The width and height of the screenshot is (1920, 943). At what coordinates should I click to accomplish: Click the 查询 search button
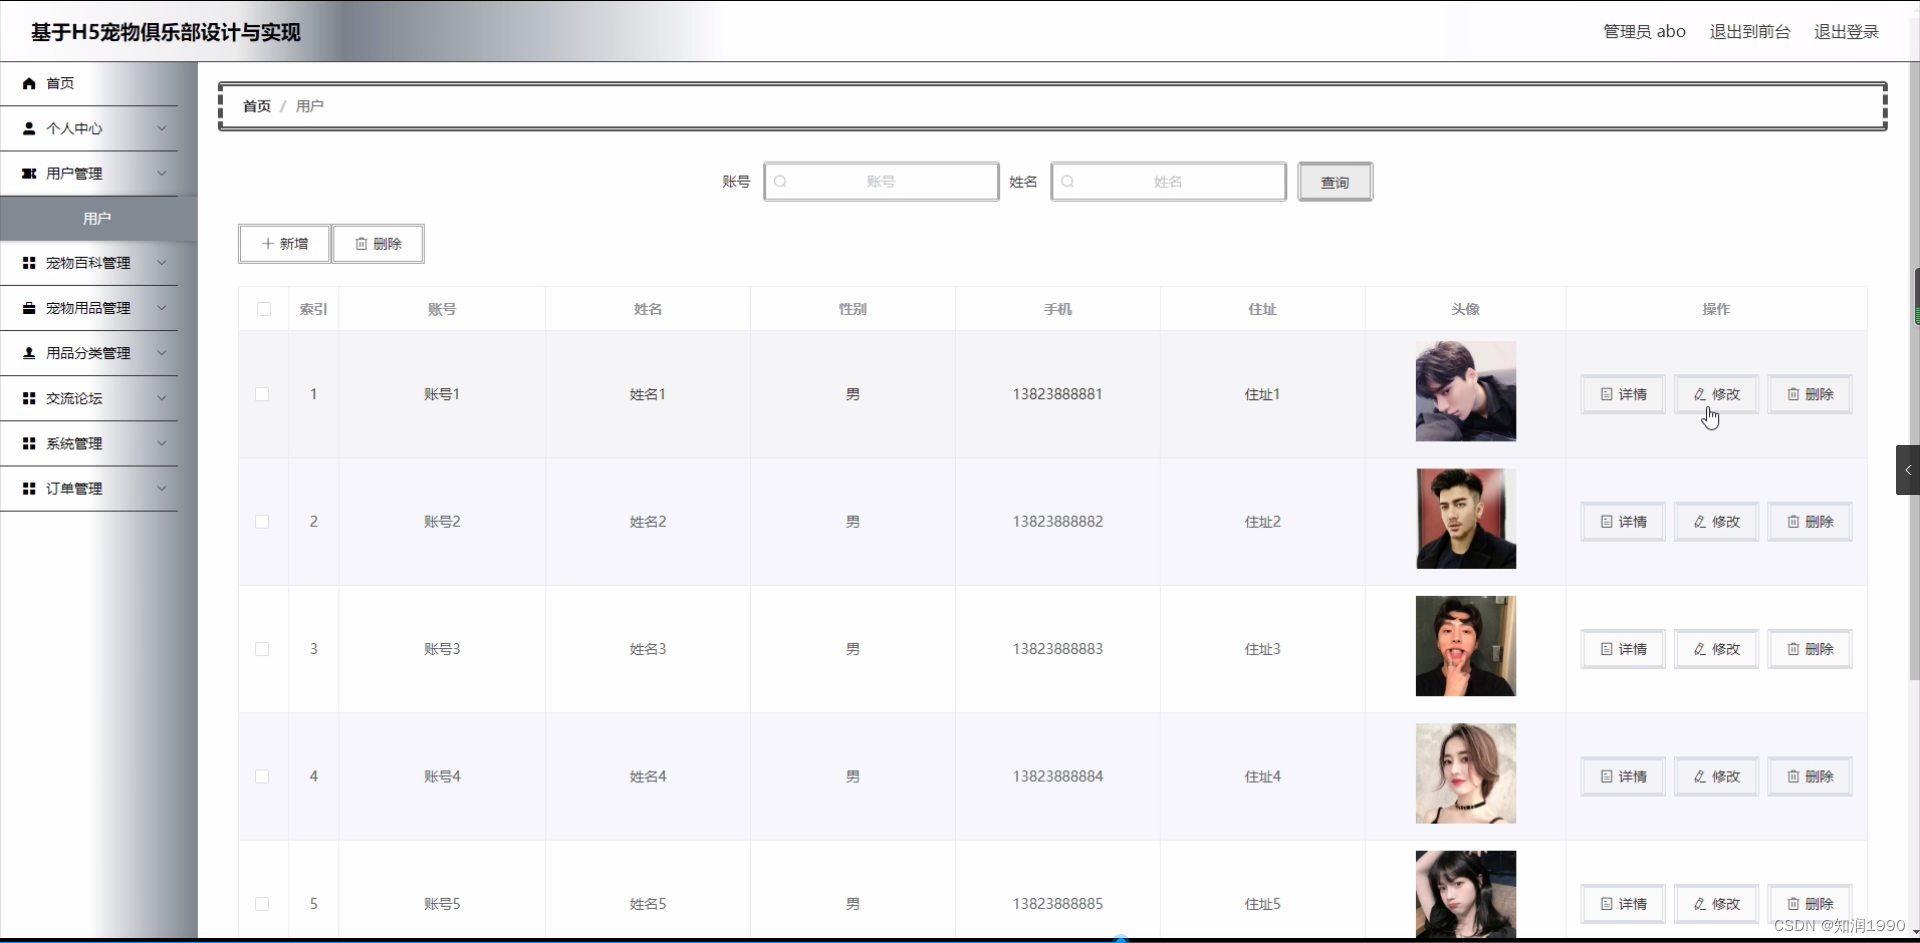[1334, 181]
